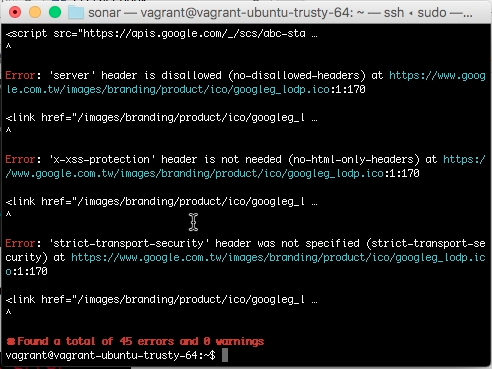
Task: Click the green zoom window button
Action: pyautogui.click(x=55, y=13)
